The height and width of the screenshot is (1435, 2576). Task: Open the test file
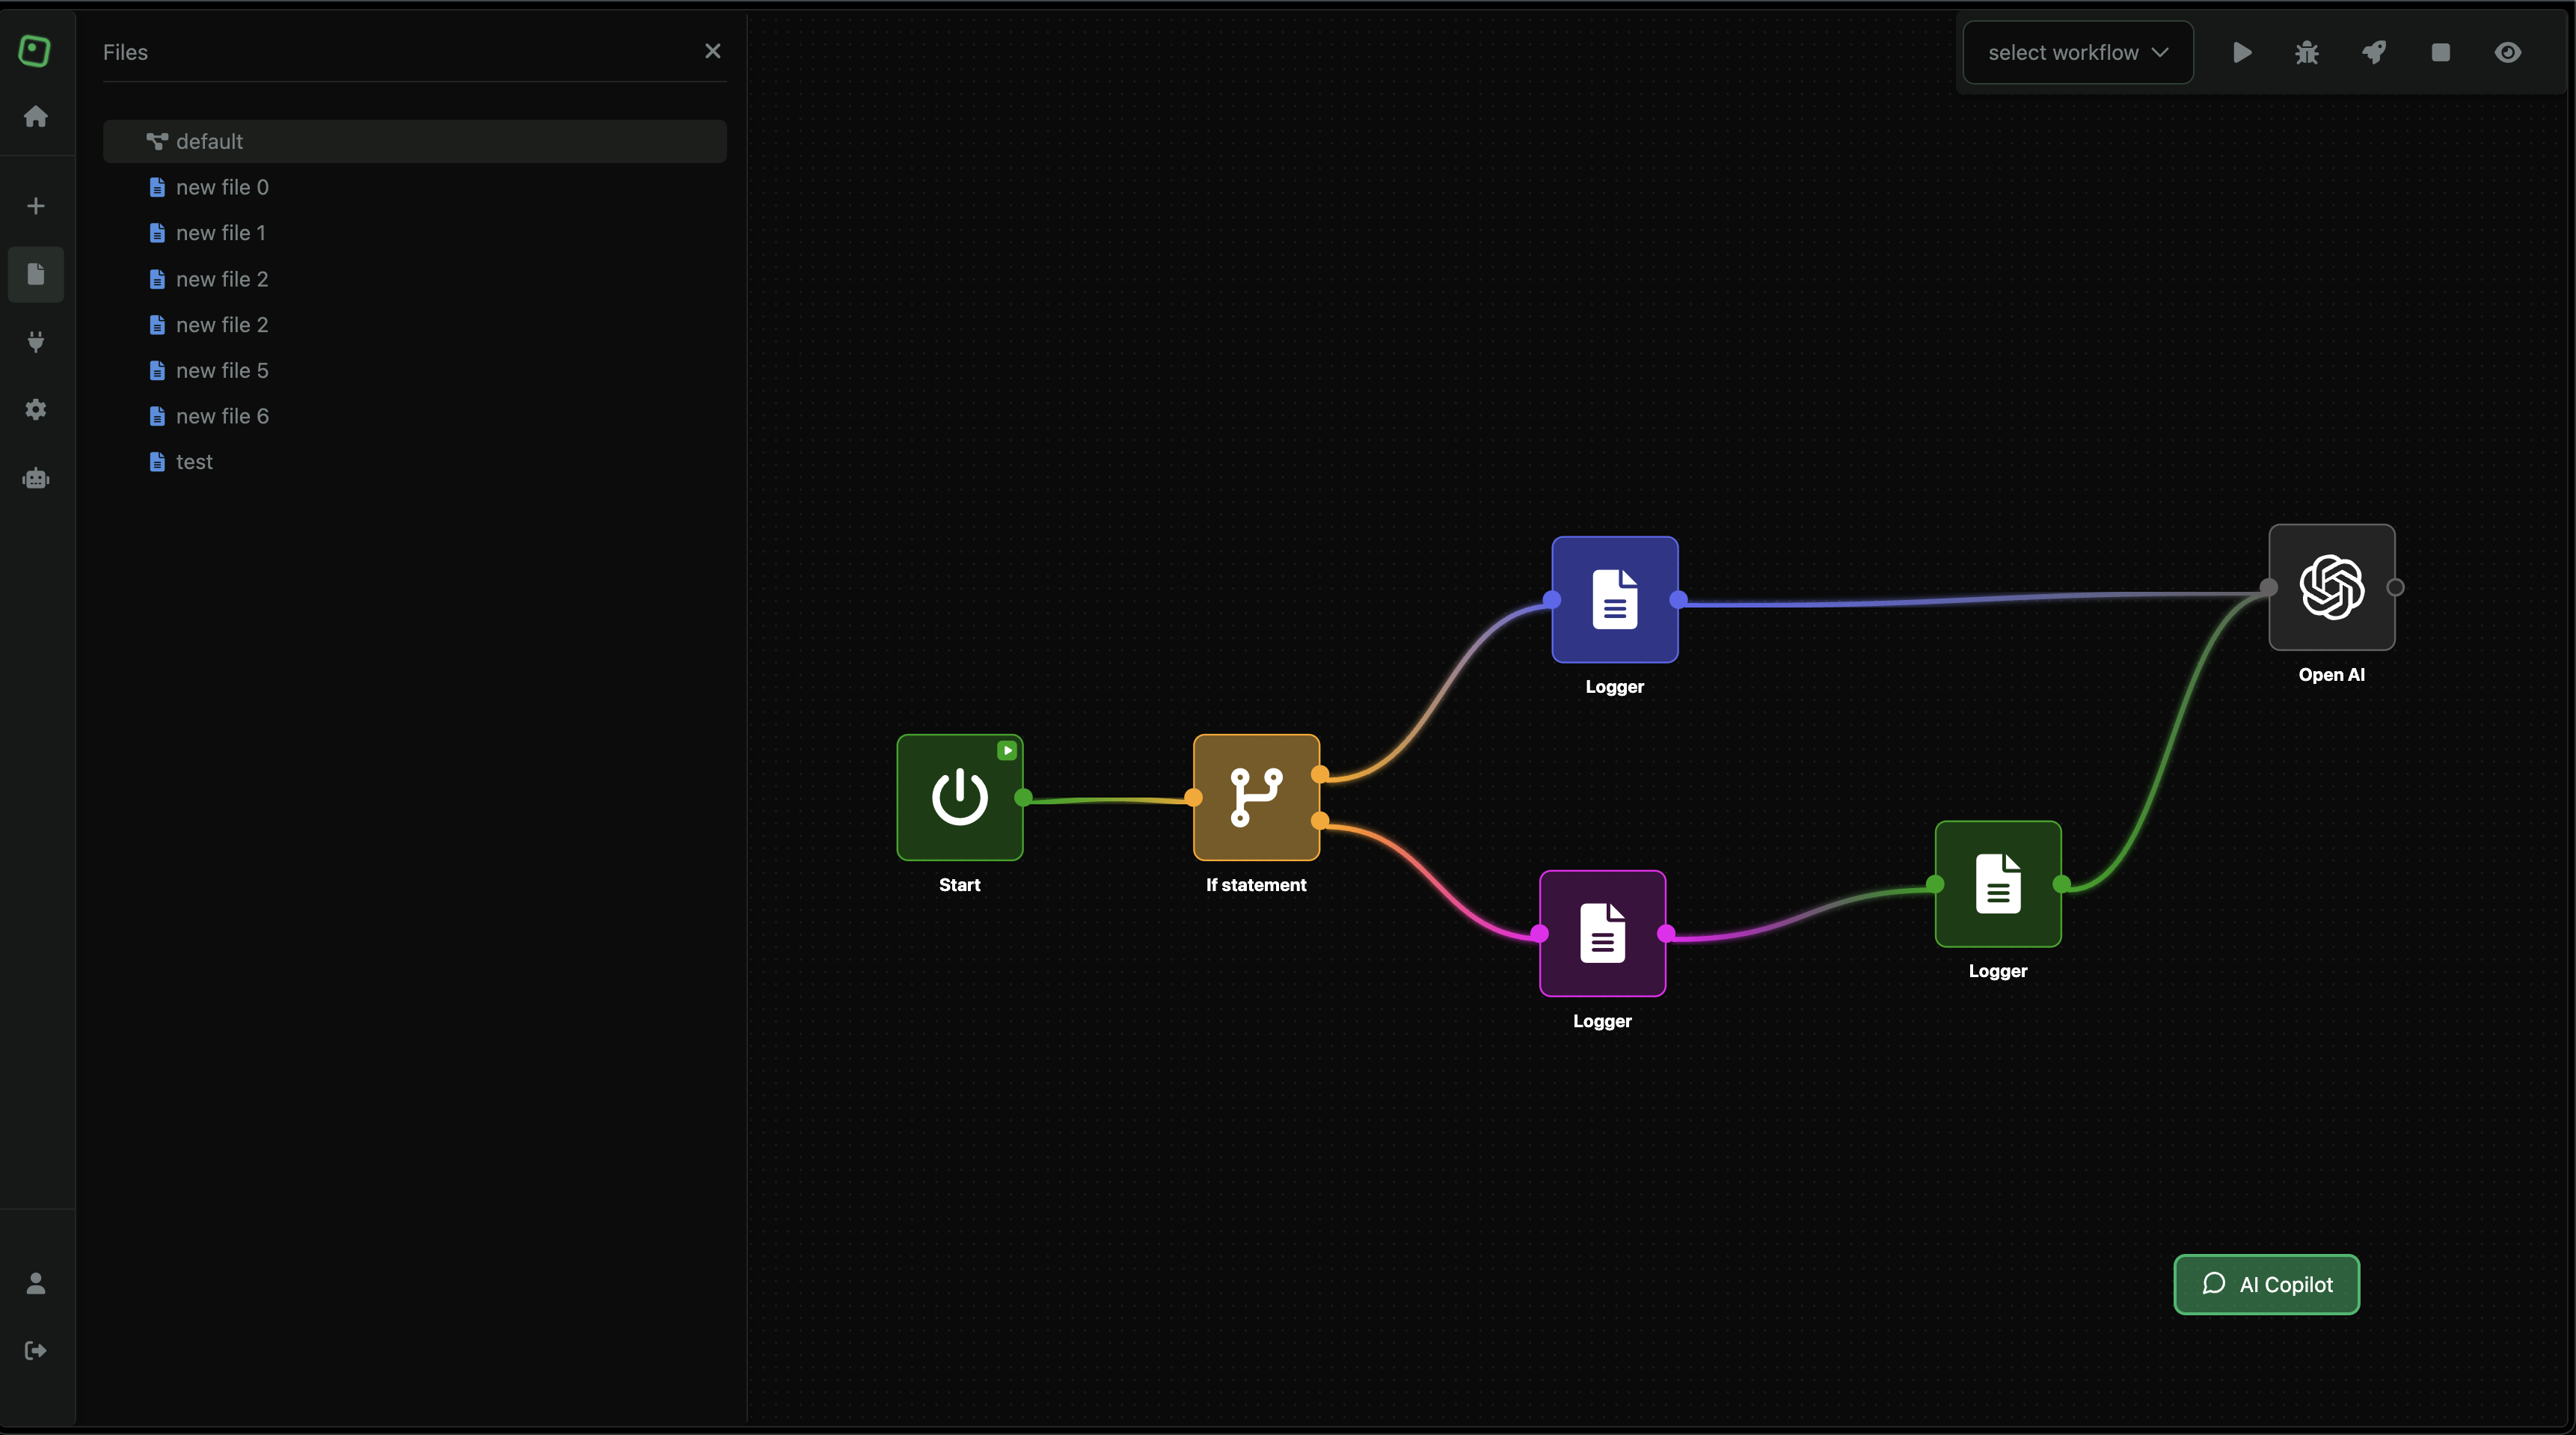(x=415, y=462)
